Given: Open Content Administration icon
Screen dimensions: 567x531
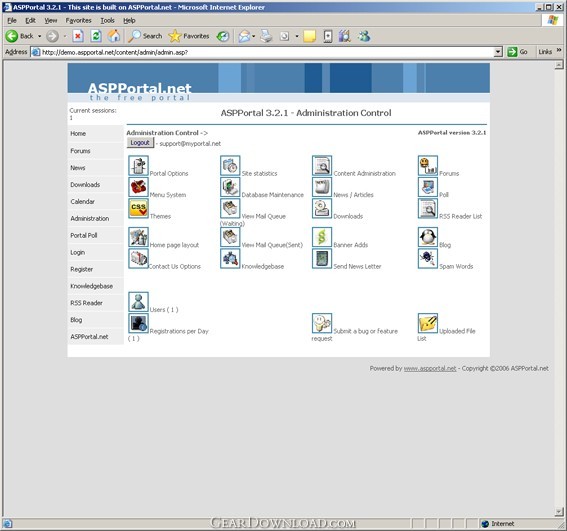Looking at the screenshot, I should [x=322, y=165].
